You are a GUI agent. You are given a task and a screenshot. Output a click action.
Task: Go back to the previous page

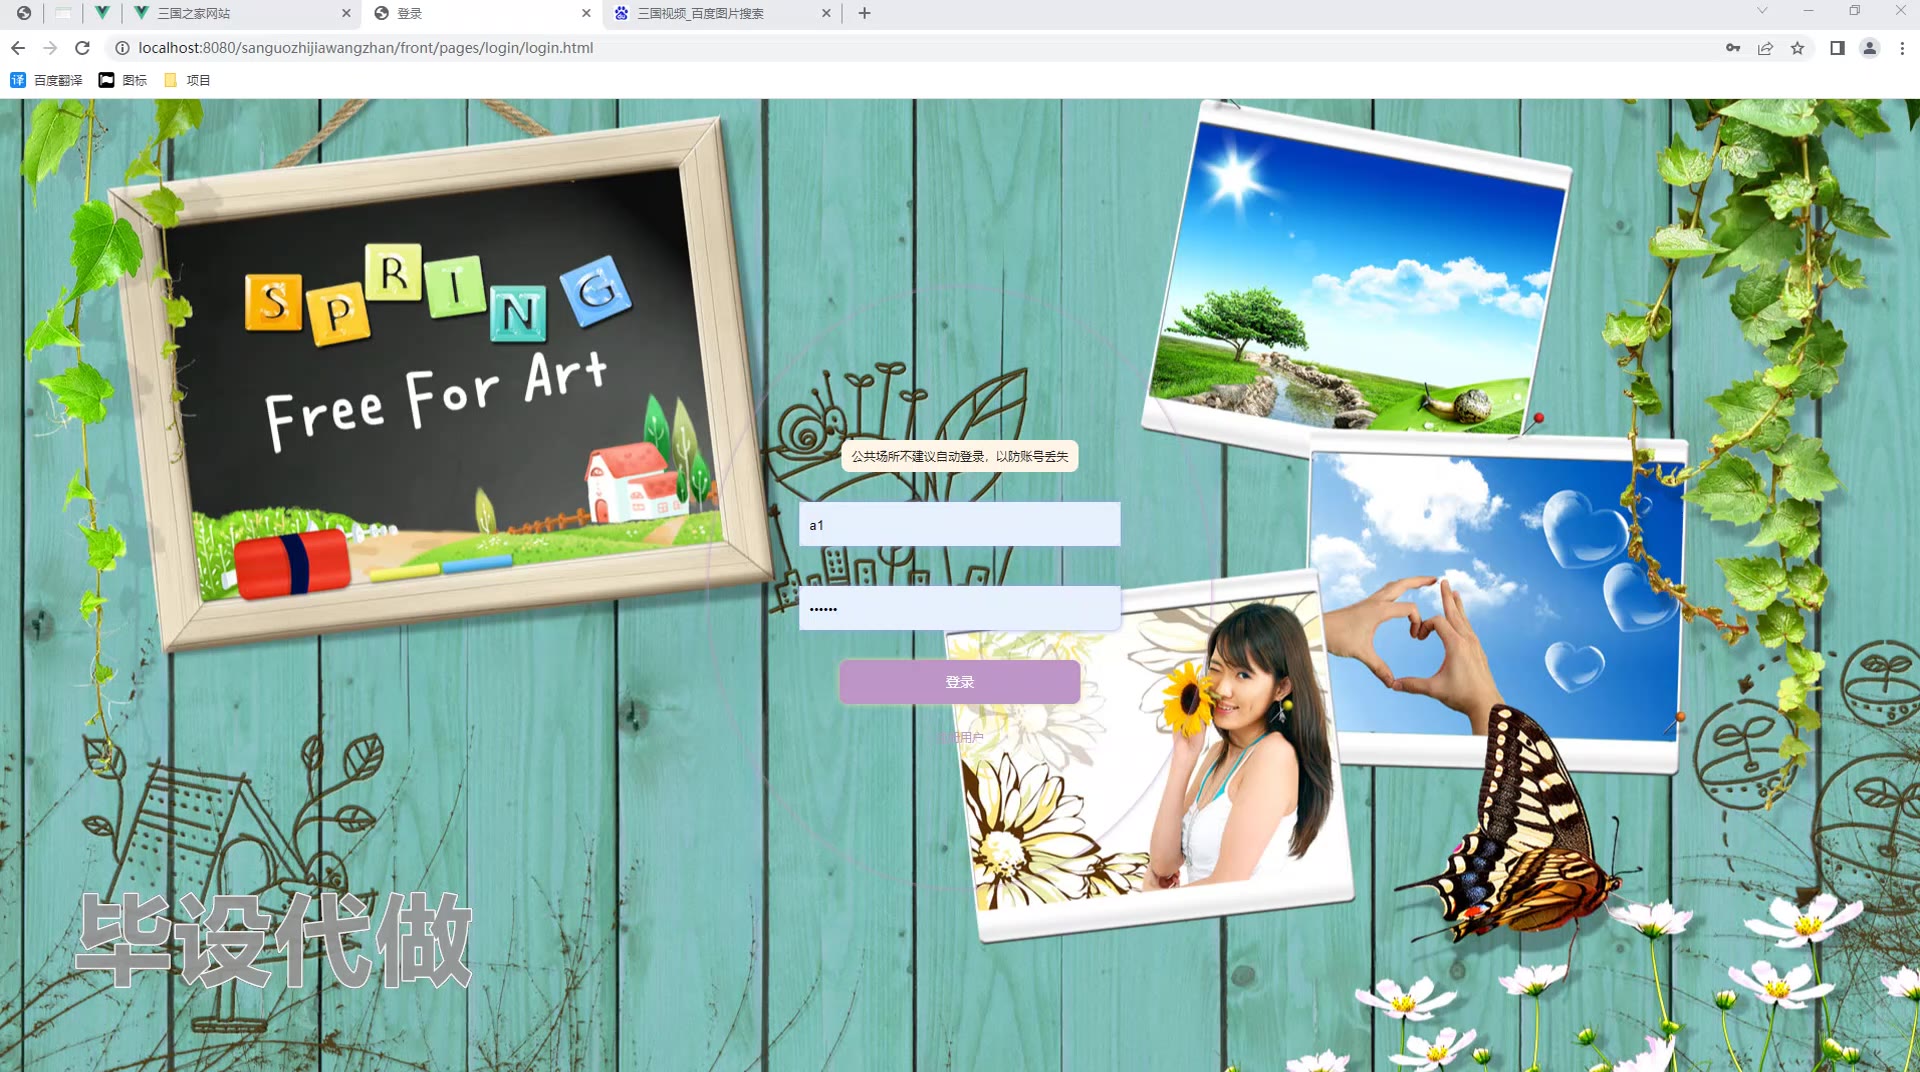tap(18, 48)
